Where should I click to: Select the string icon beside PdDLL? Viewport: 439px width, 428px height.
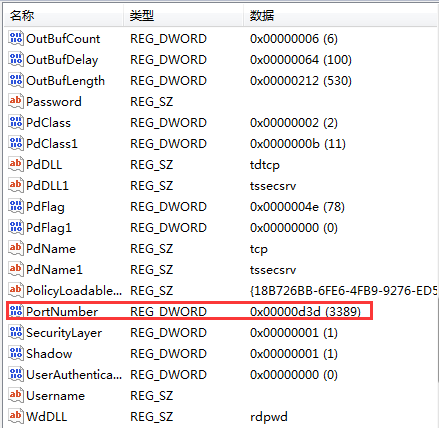point(16,164)
